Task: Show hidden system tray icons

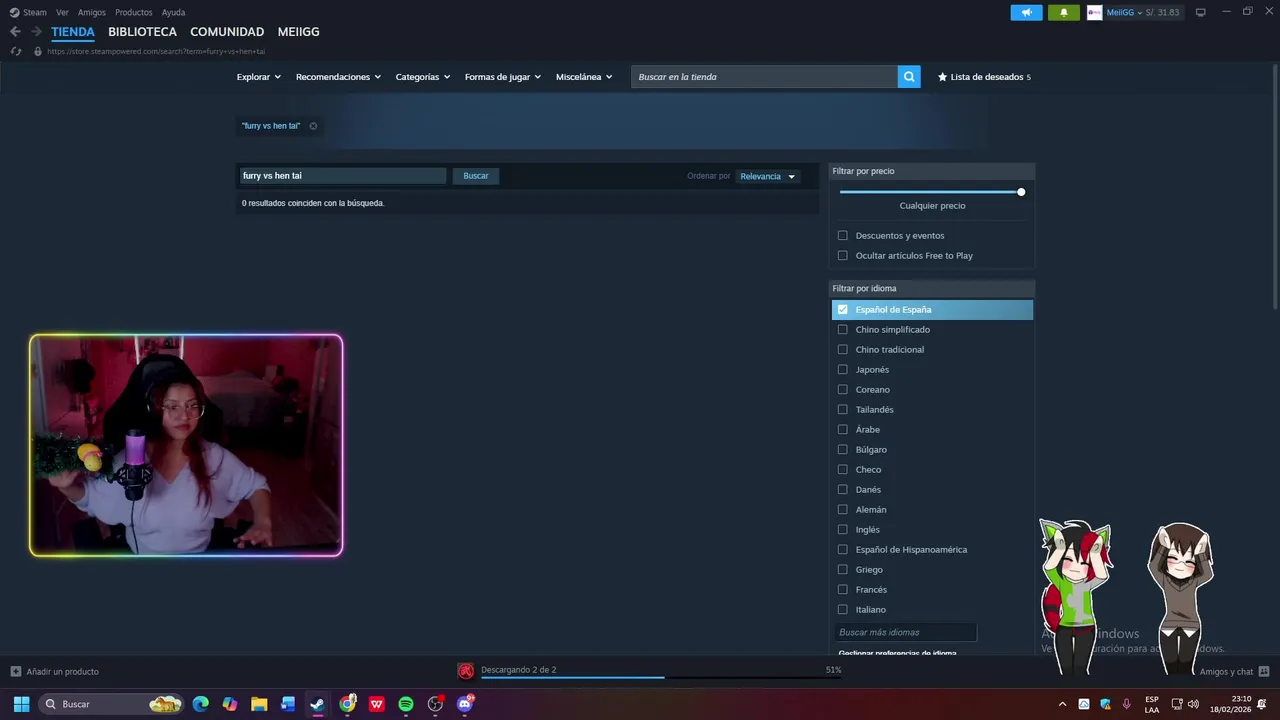Action: point(1062,704)
